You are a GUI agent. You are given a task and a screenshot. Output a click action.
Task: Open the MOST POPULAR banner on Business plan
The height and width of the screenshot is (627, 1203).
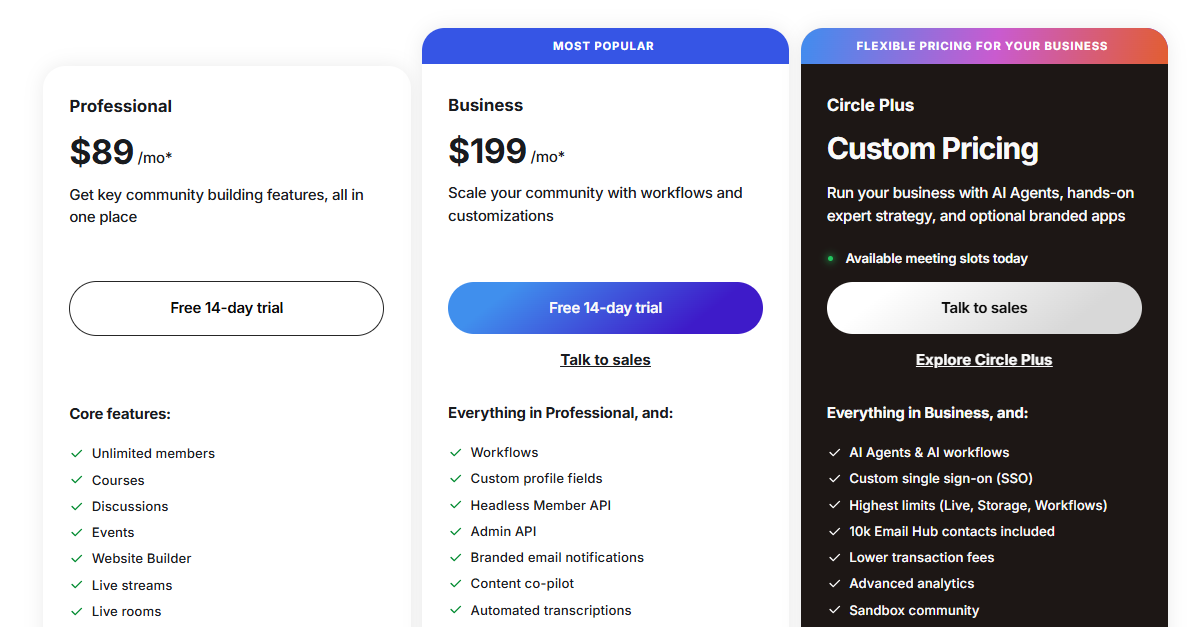click(x=605, y=45)
